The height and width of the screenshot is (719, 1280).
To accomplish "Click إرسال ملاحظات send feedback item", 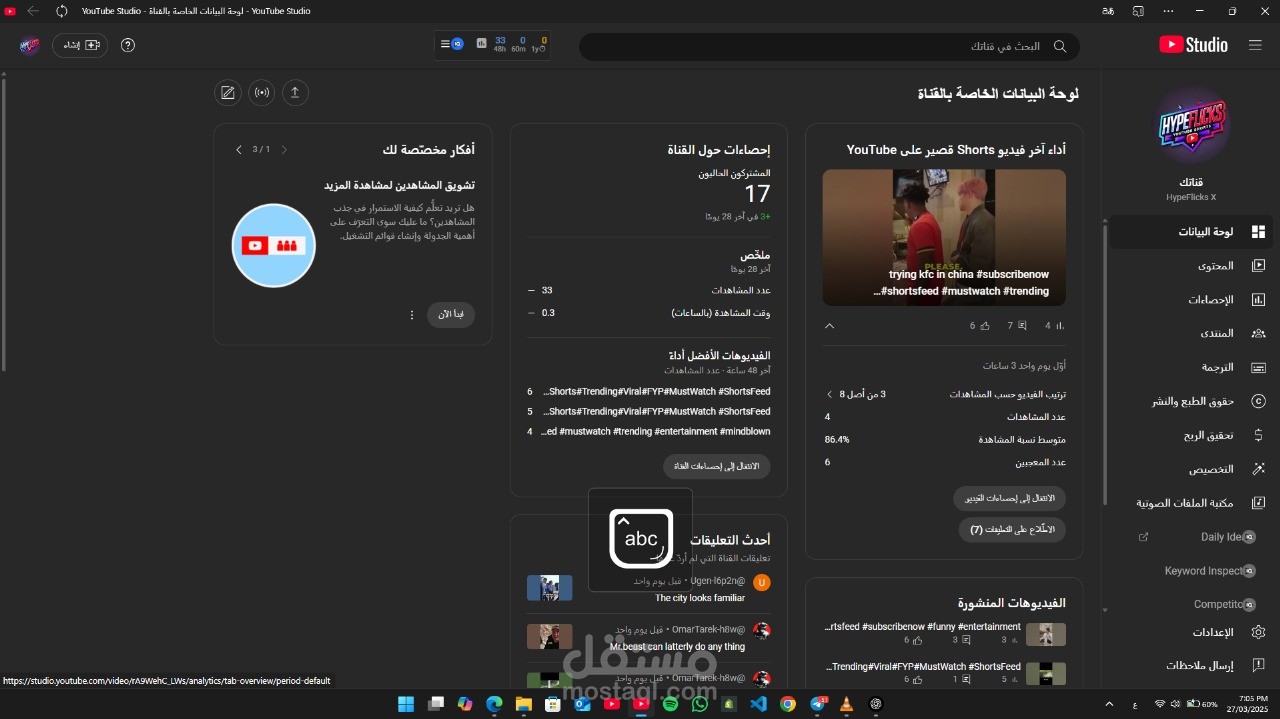I will point(1190,665).
